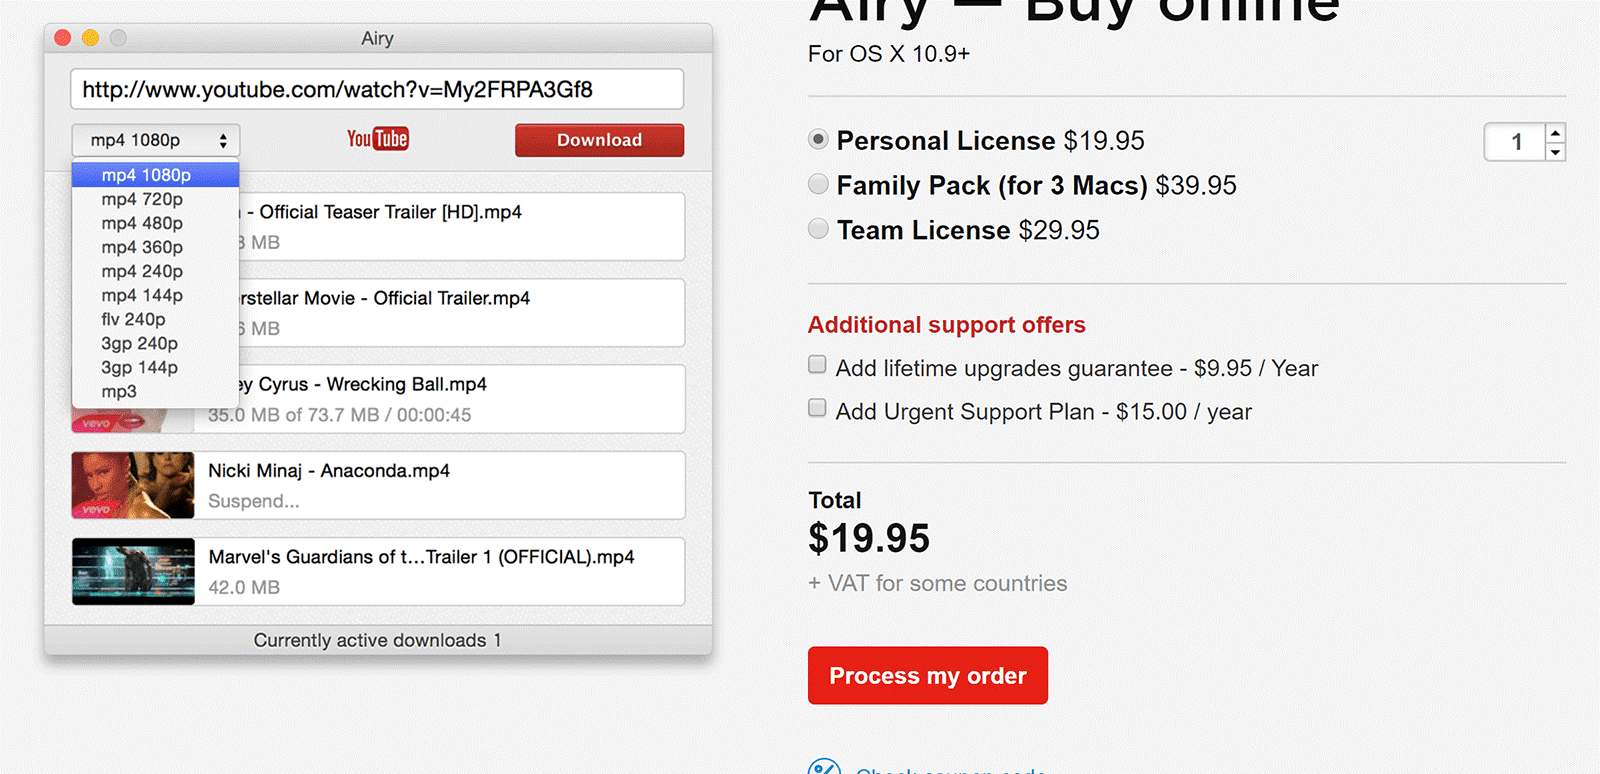Click the YouTube logo in Airy
Screen dimensions: 1600x774
378,139
